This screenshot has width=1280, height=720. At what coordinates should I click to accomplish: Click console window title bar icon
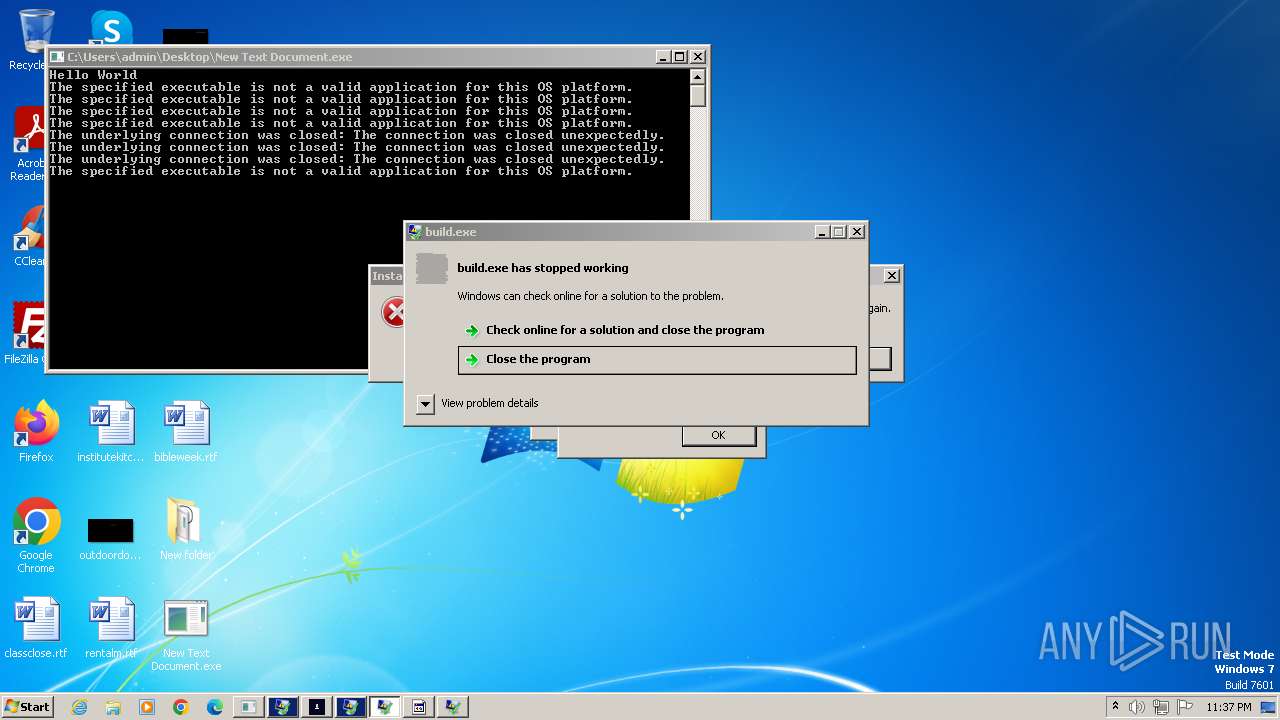pos(57,57)
